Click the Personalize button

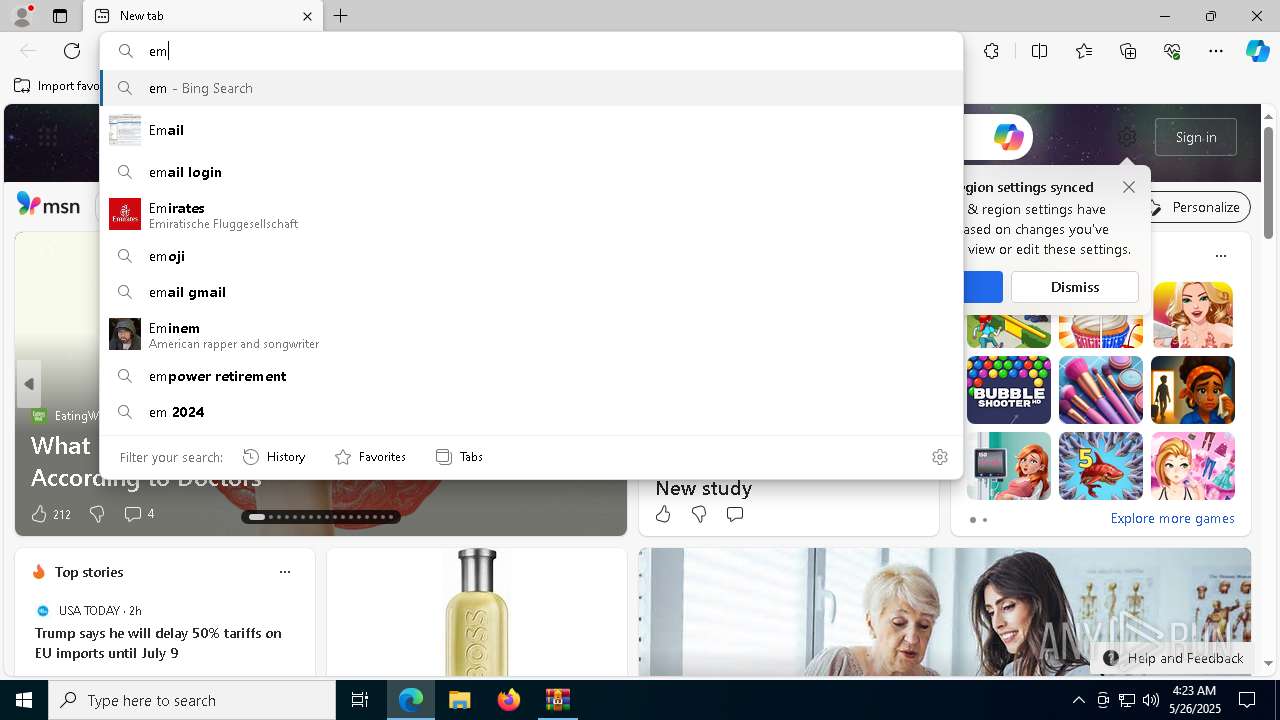(1194, 207)
